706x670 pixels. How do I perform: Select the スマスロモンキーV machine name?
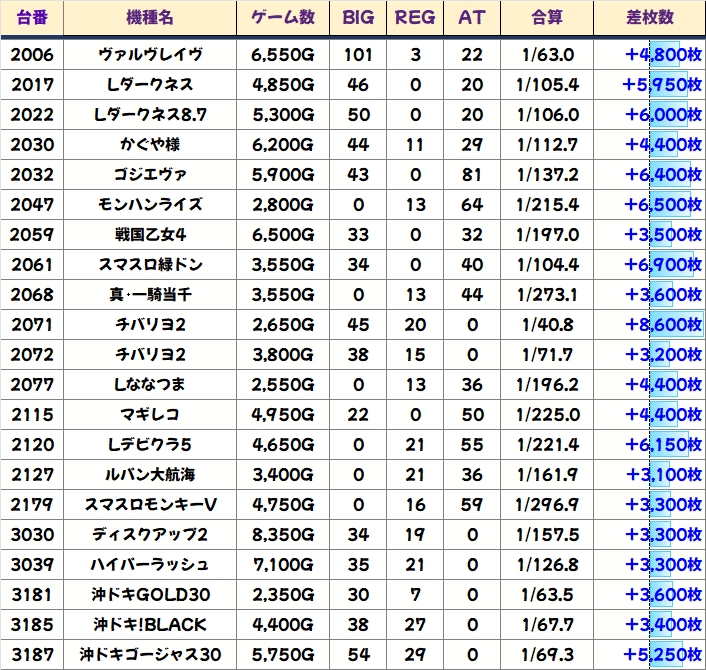click(150, 505)
